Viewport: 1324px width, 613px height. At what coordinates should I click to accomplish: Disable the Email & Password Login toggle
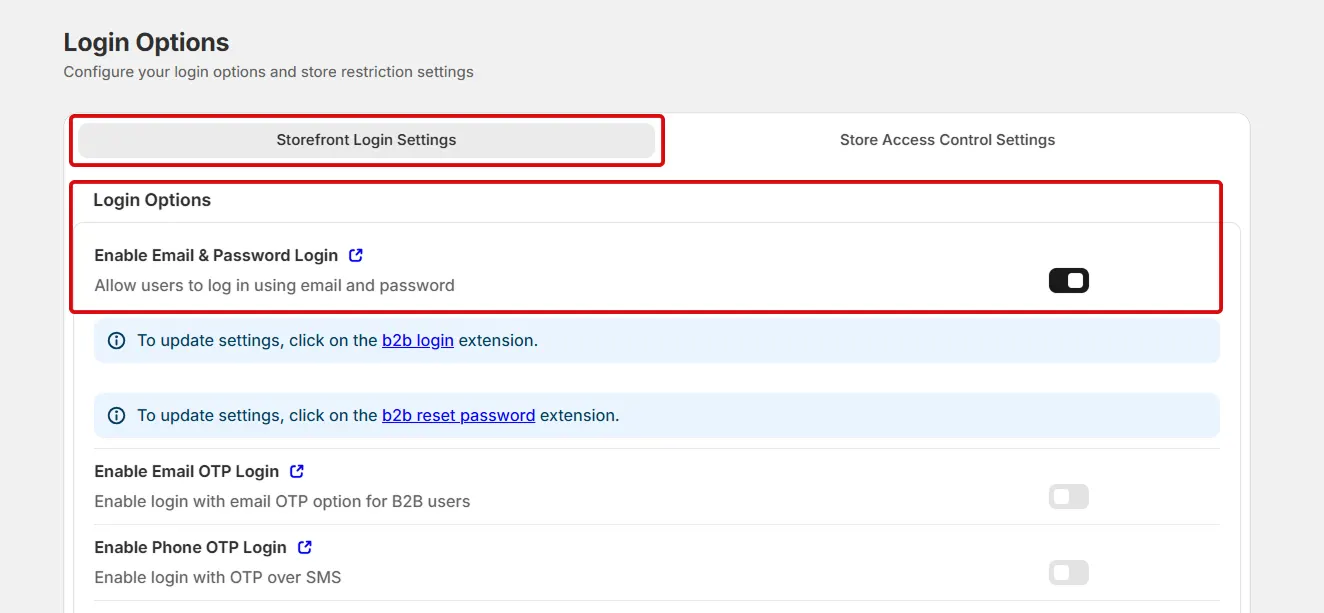(x=1068, y=281)
